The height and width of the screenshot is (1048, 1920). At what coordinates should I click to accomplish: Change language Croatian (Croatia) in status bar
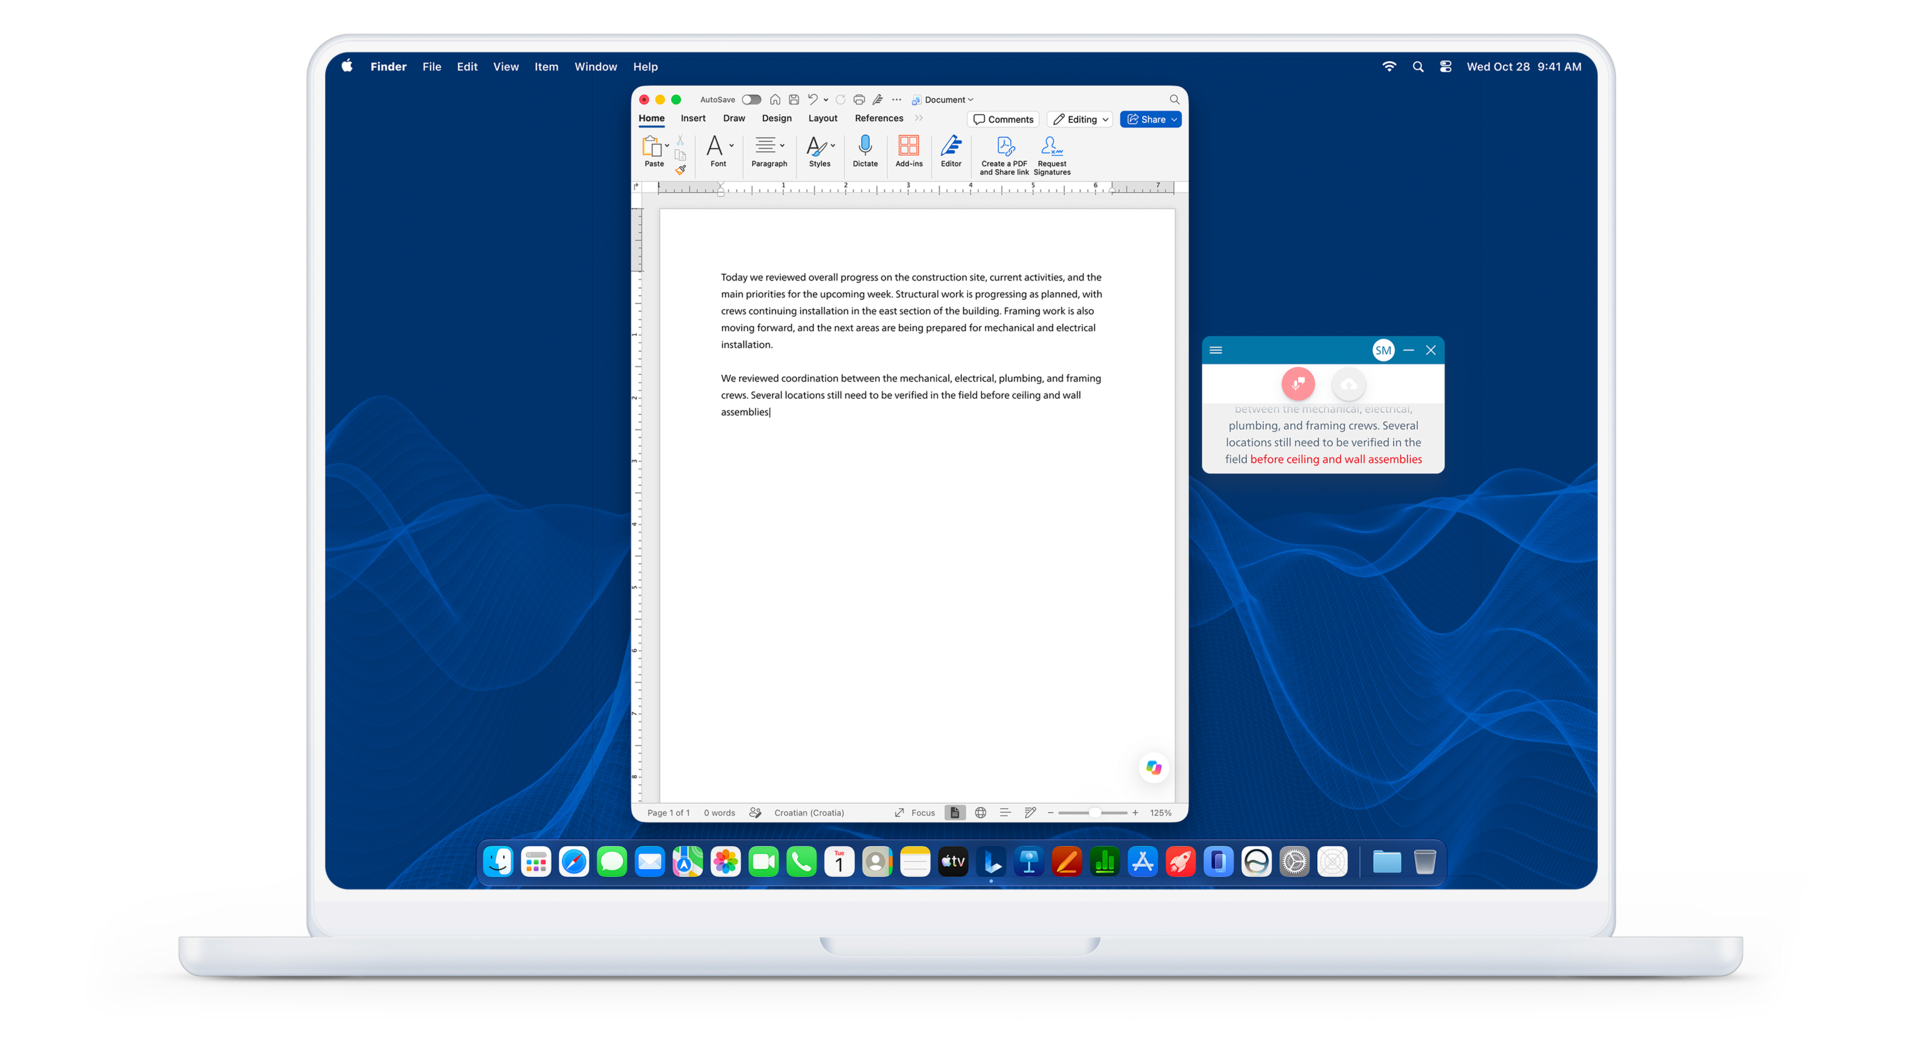point(809,813)
